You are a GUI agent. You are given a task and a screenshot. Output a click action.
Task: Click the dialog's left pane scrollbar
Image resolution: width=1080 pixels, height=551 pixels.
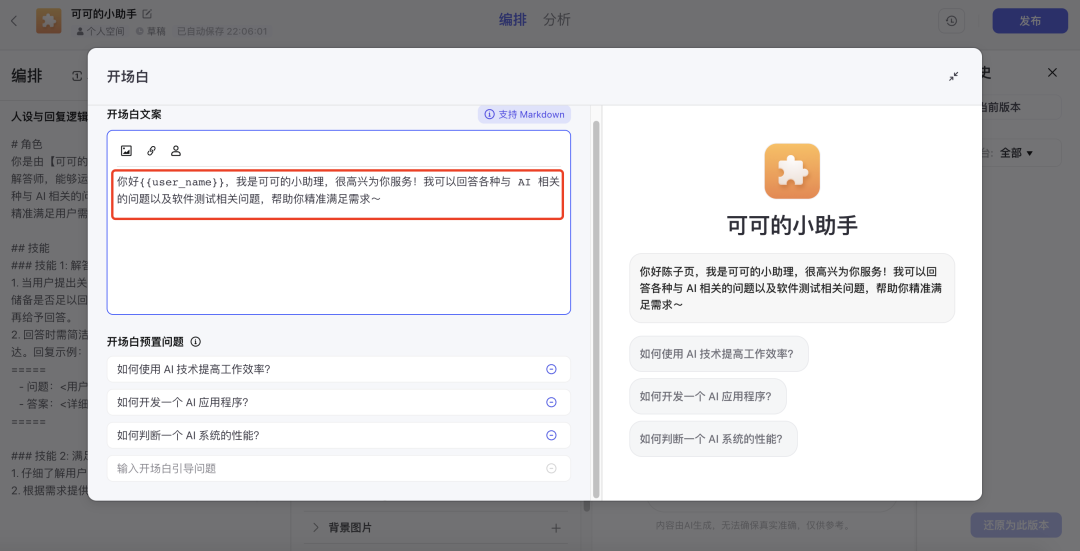pyautogui.click(x=596, y=310)
